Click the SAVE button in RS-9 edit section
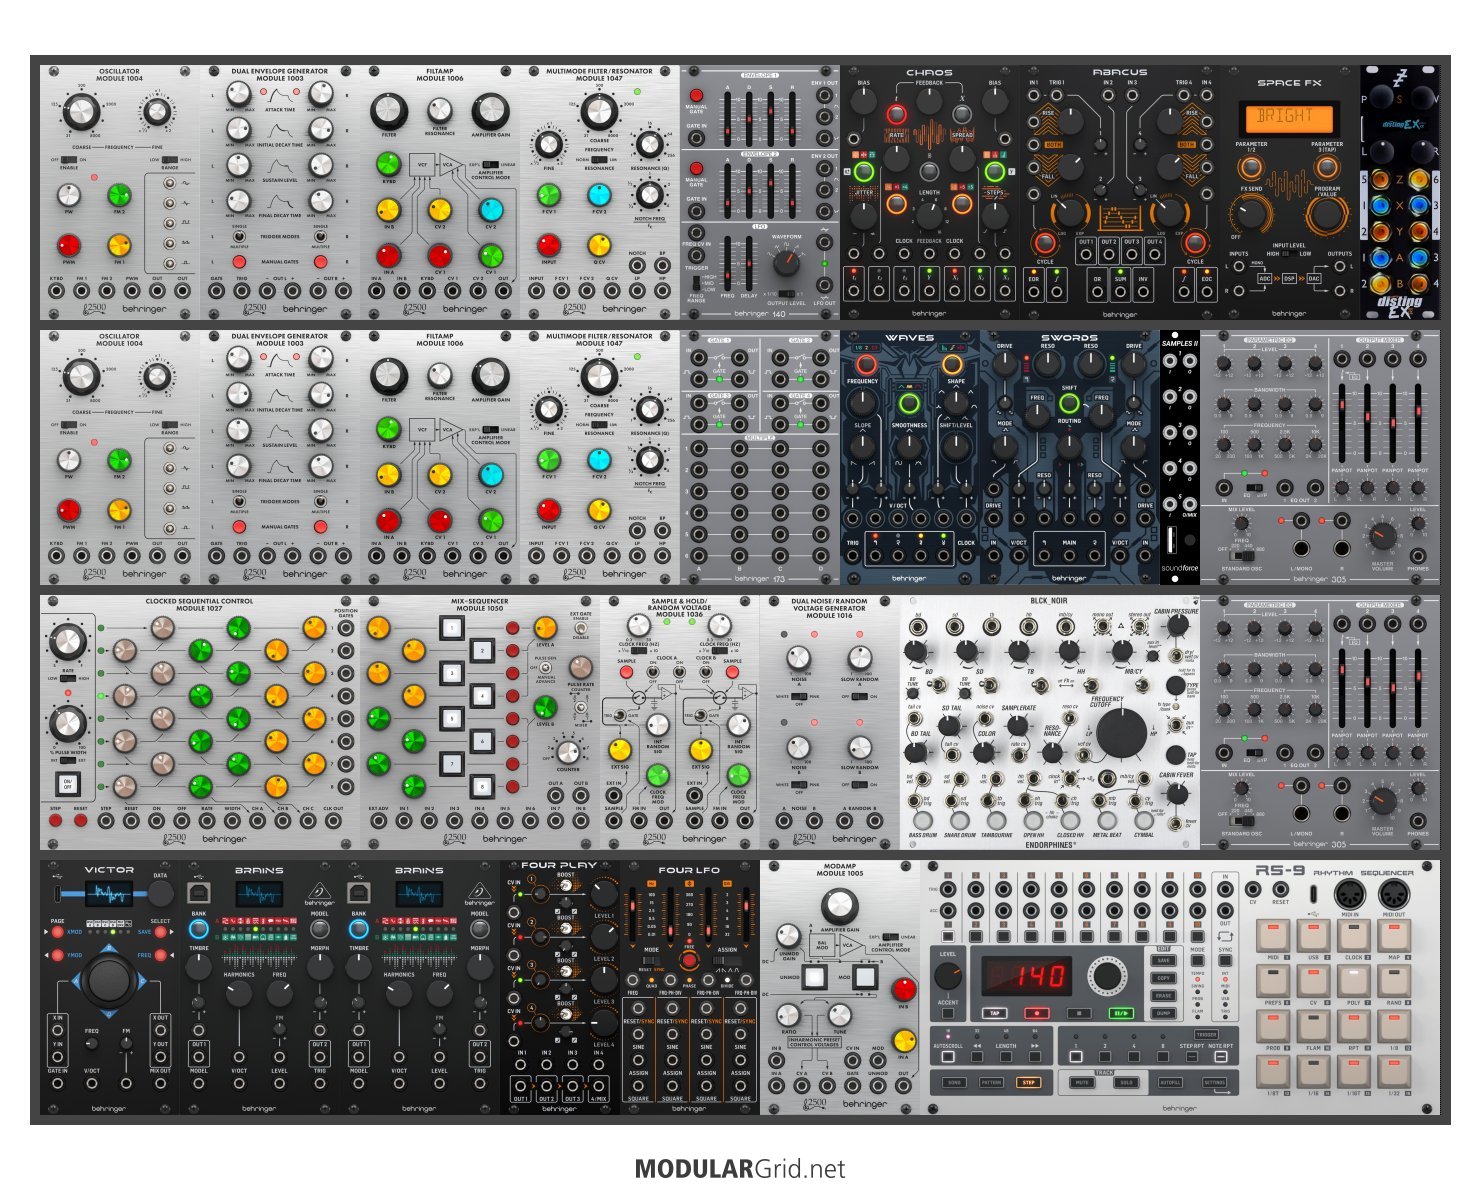Image resolution: width=1481 pixels, height=1190 pixels. coord(1163,960)
